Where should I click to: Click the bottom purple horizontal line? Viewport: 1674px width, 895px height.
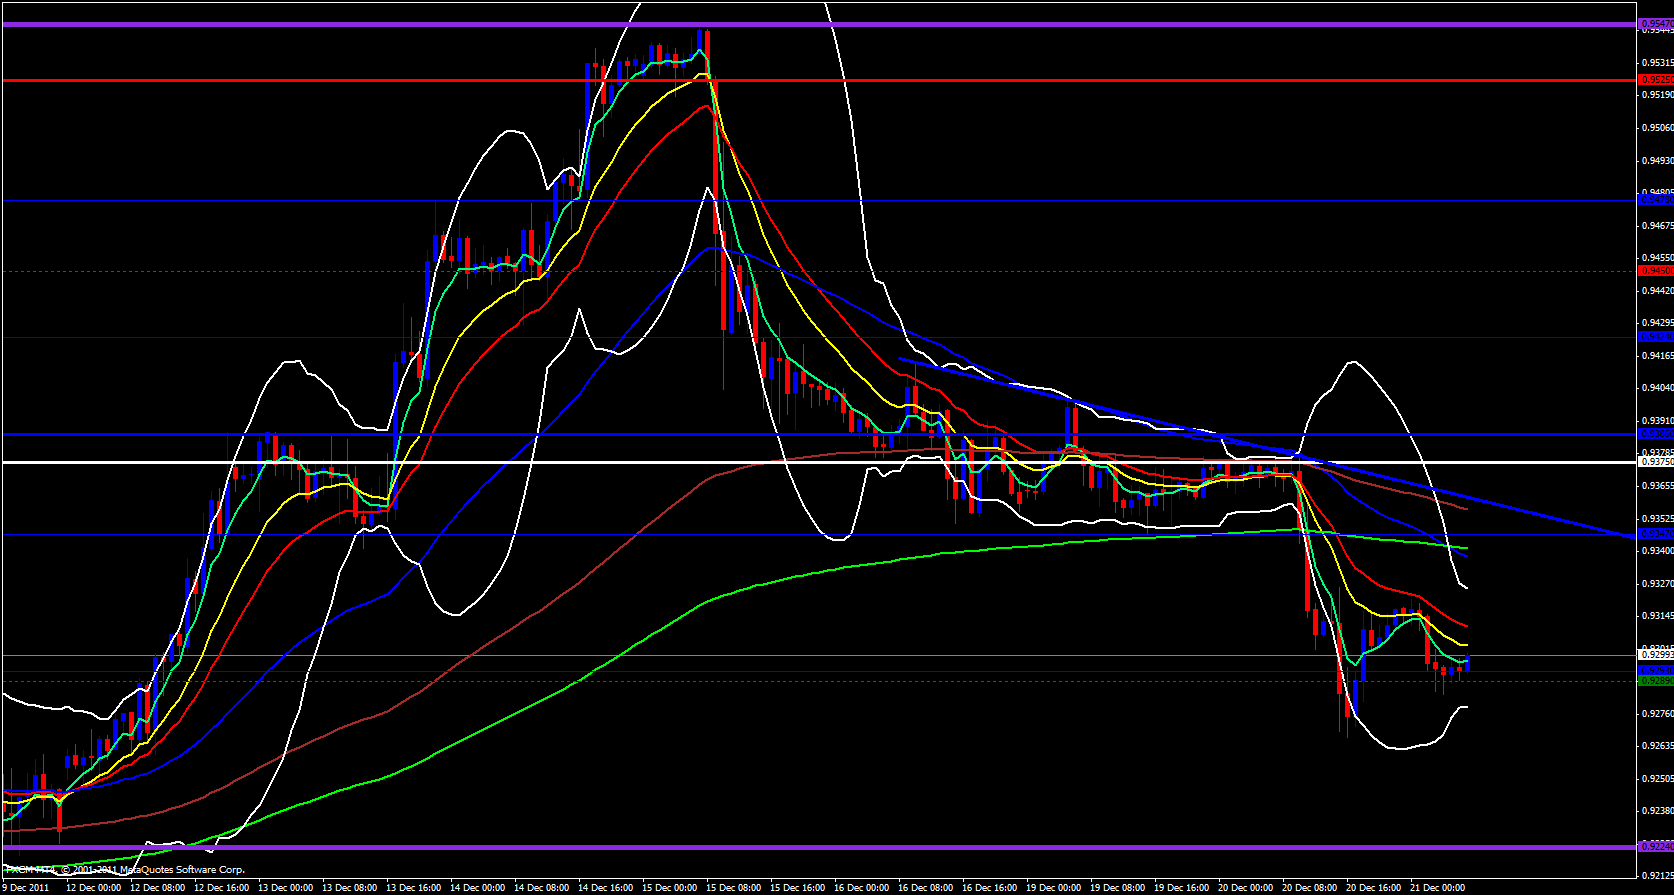click(x=800, y=848)
